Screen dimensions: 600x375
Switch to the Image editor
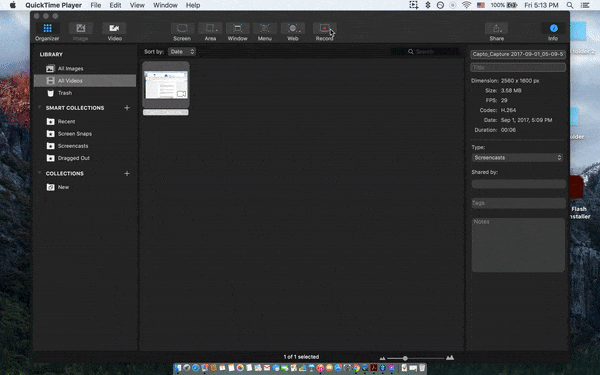[80, 32]
